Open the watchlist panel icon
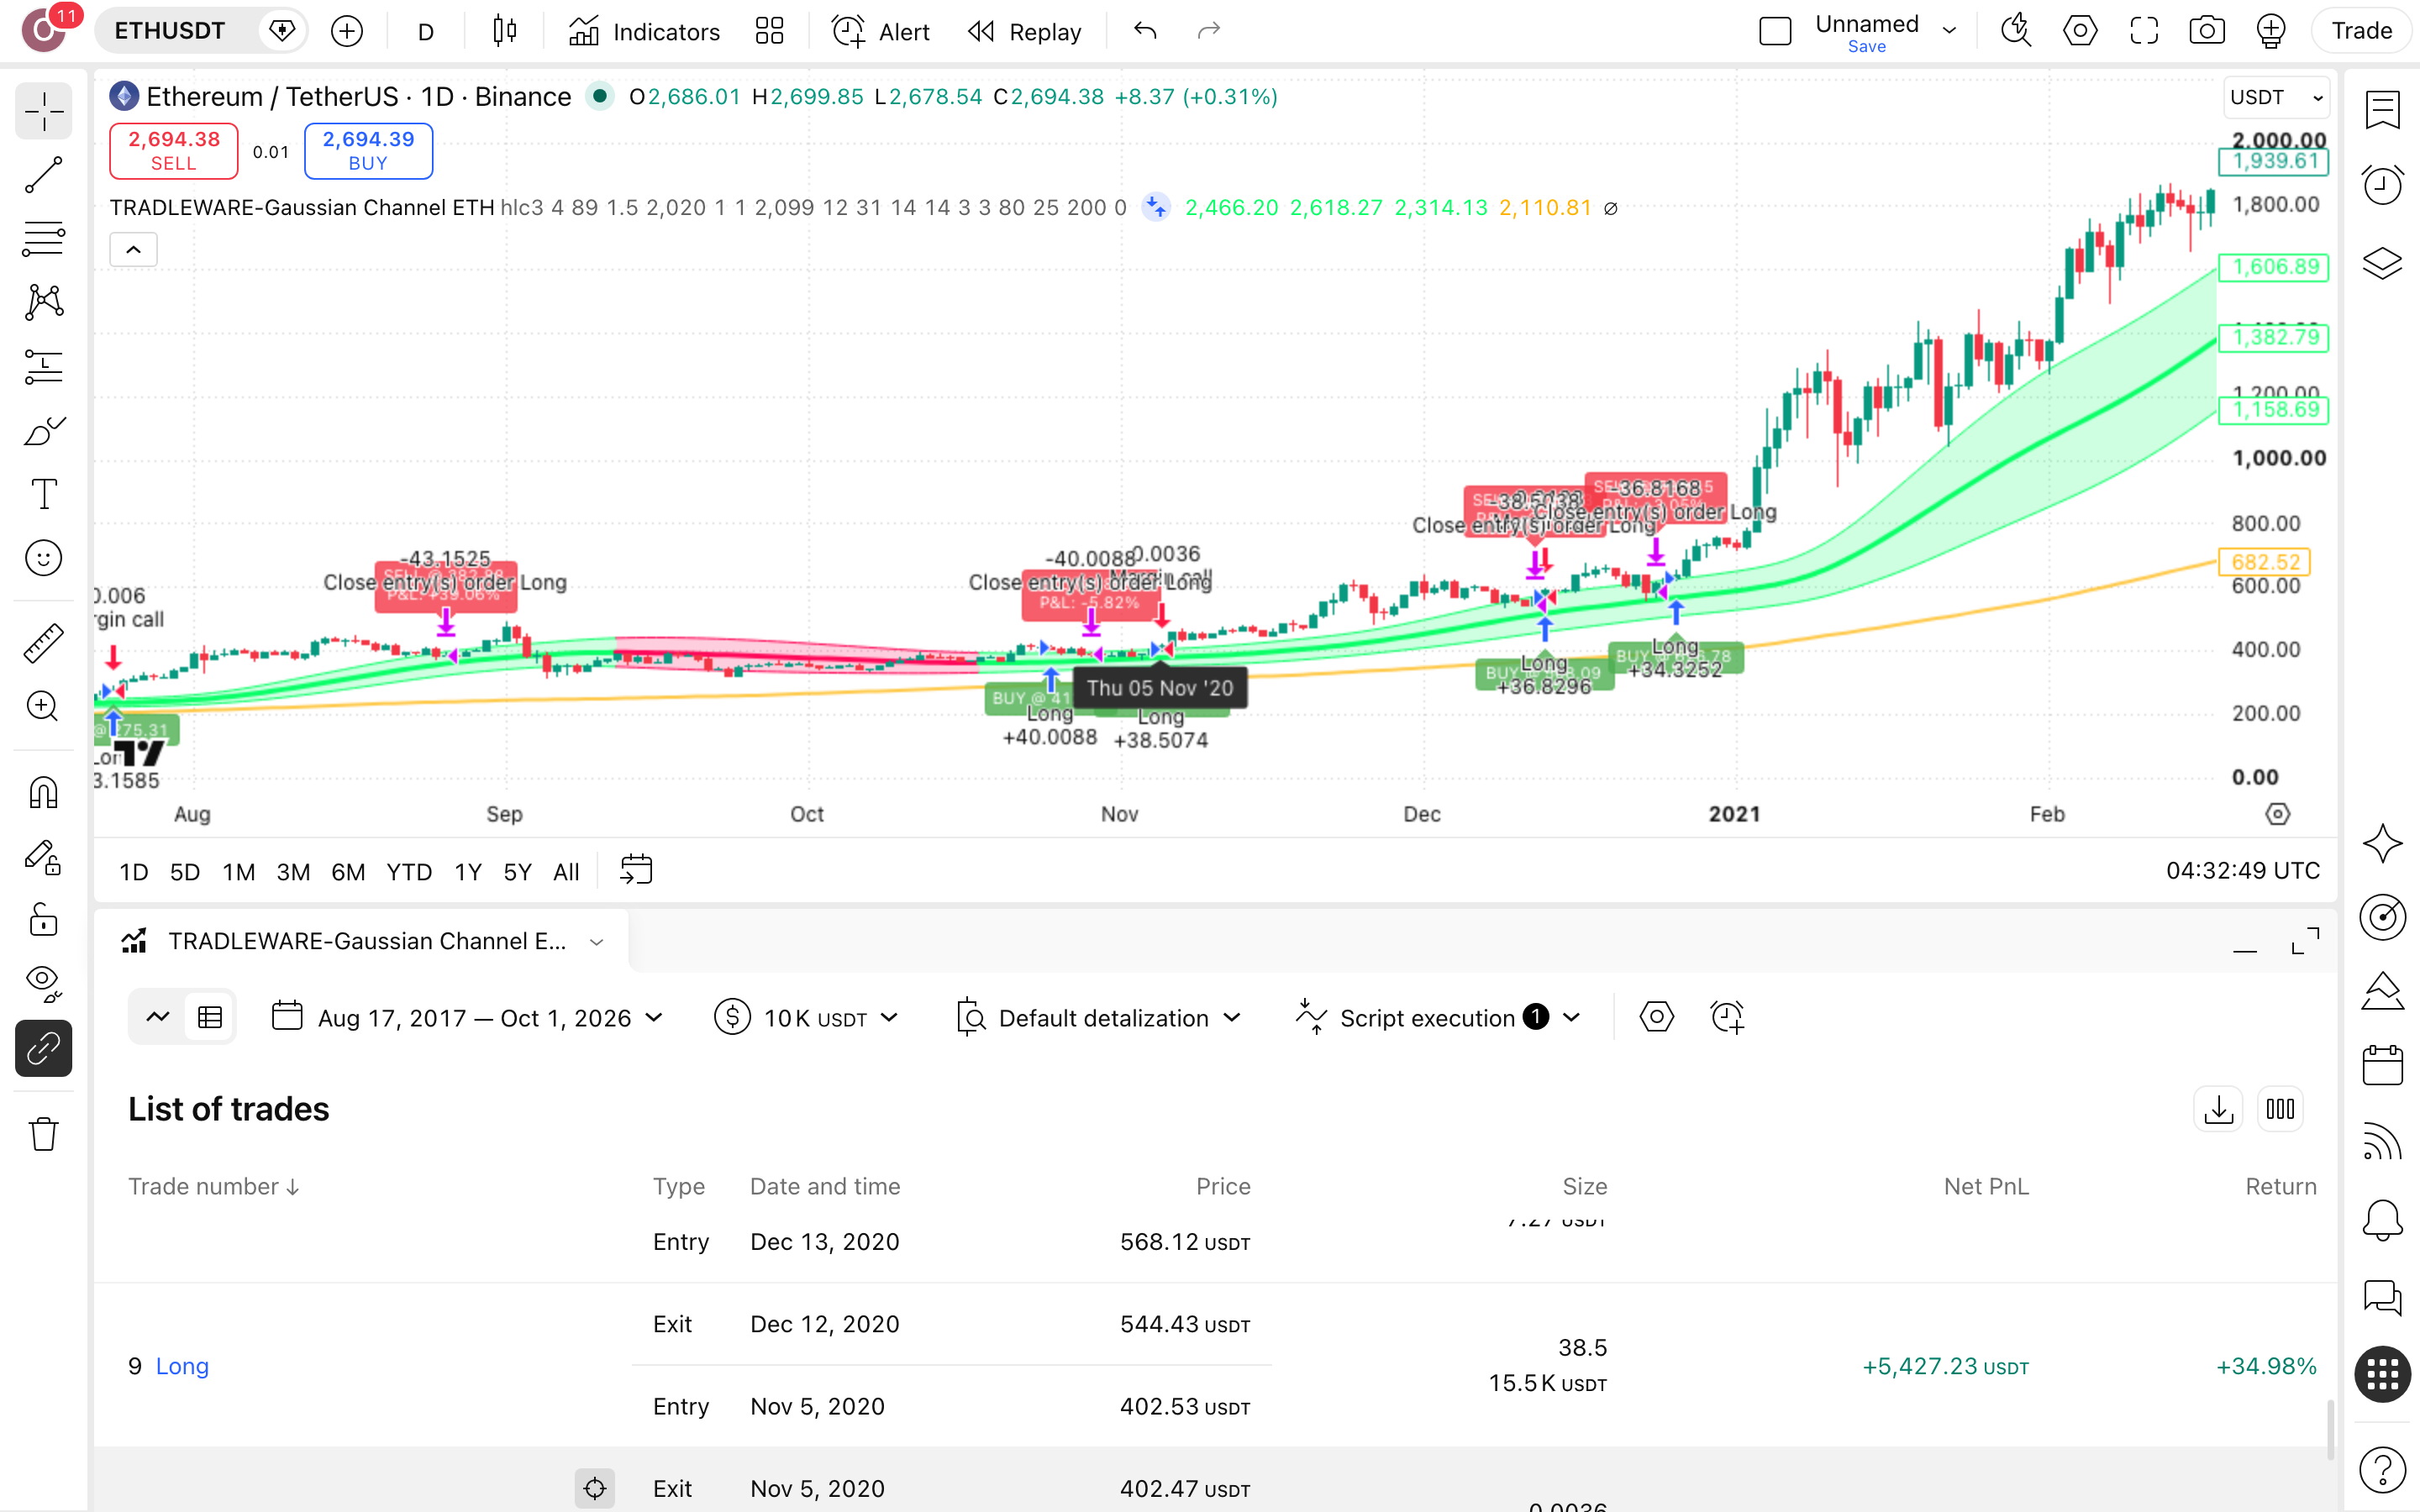 [x=2383, y=110]
